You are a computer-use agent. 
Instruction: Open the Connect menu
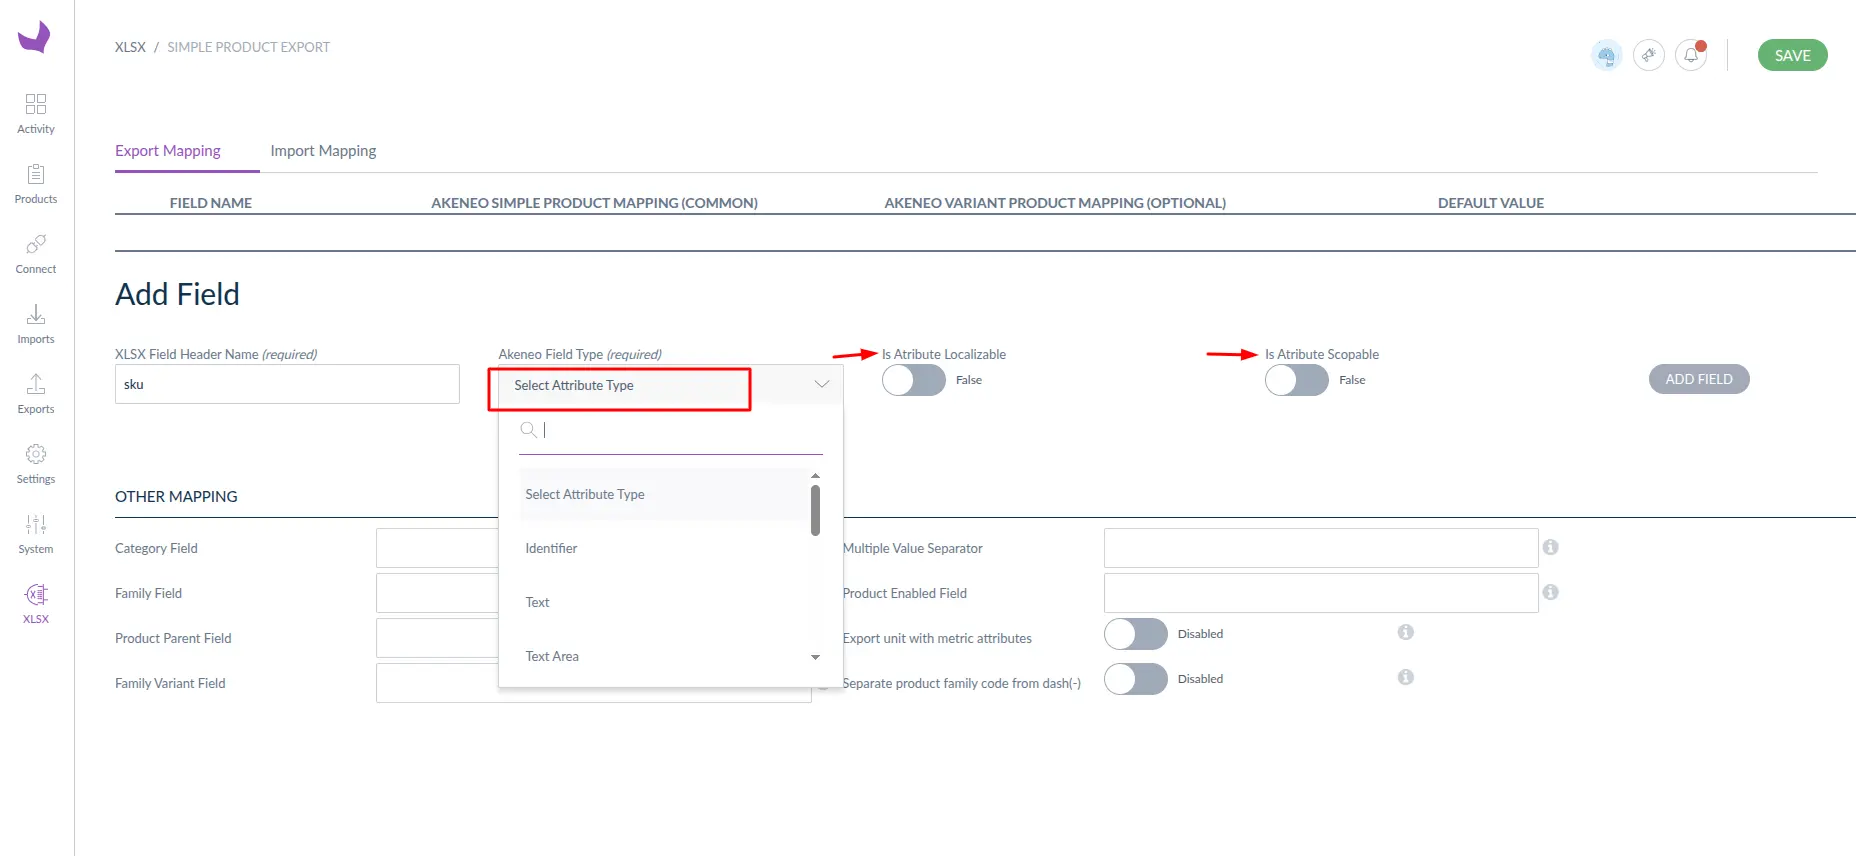coord(36,254)
